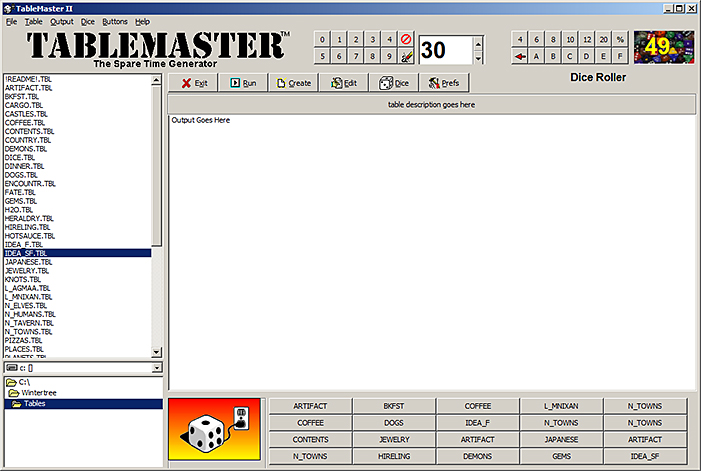The width and height of the screenshot is (701, 471).
Task: Open the Output menu
Action: [62, 21]
